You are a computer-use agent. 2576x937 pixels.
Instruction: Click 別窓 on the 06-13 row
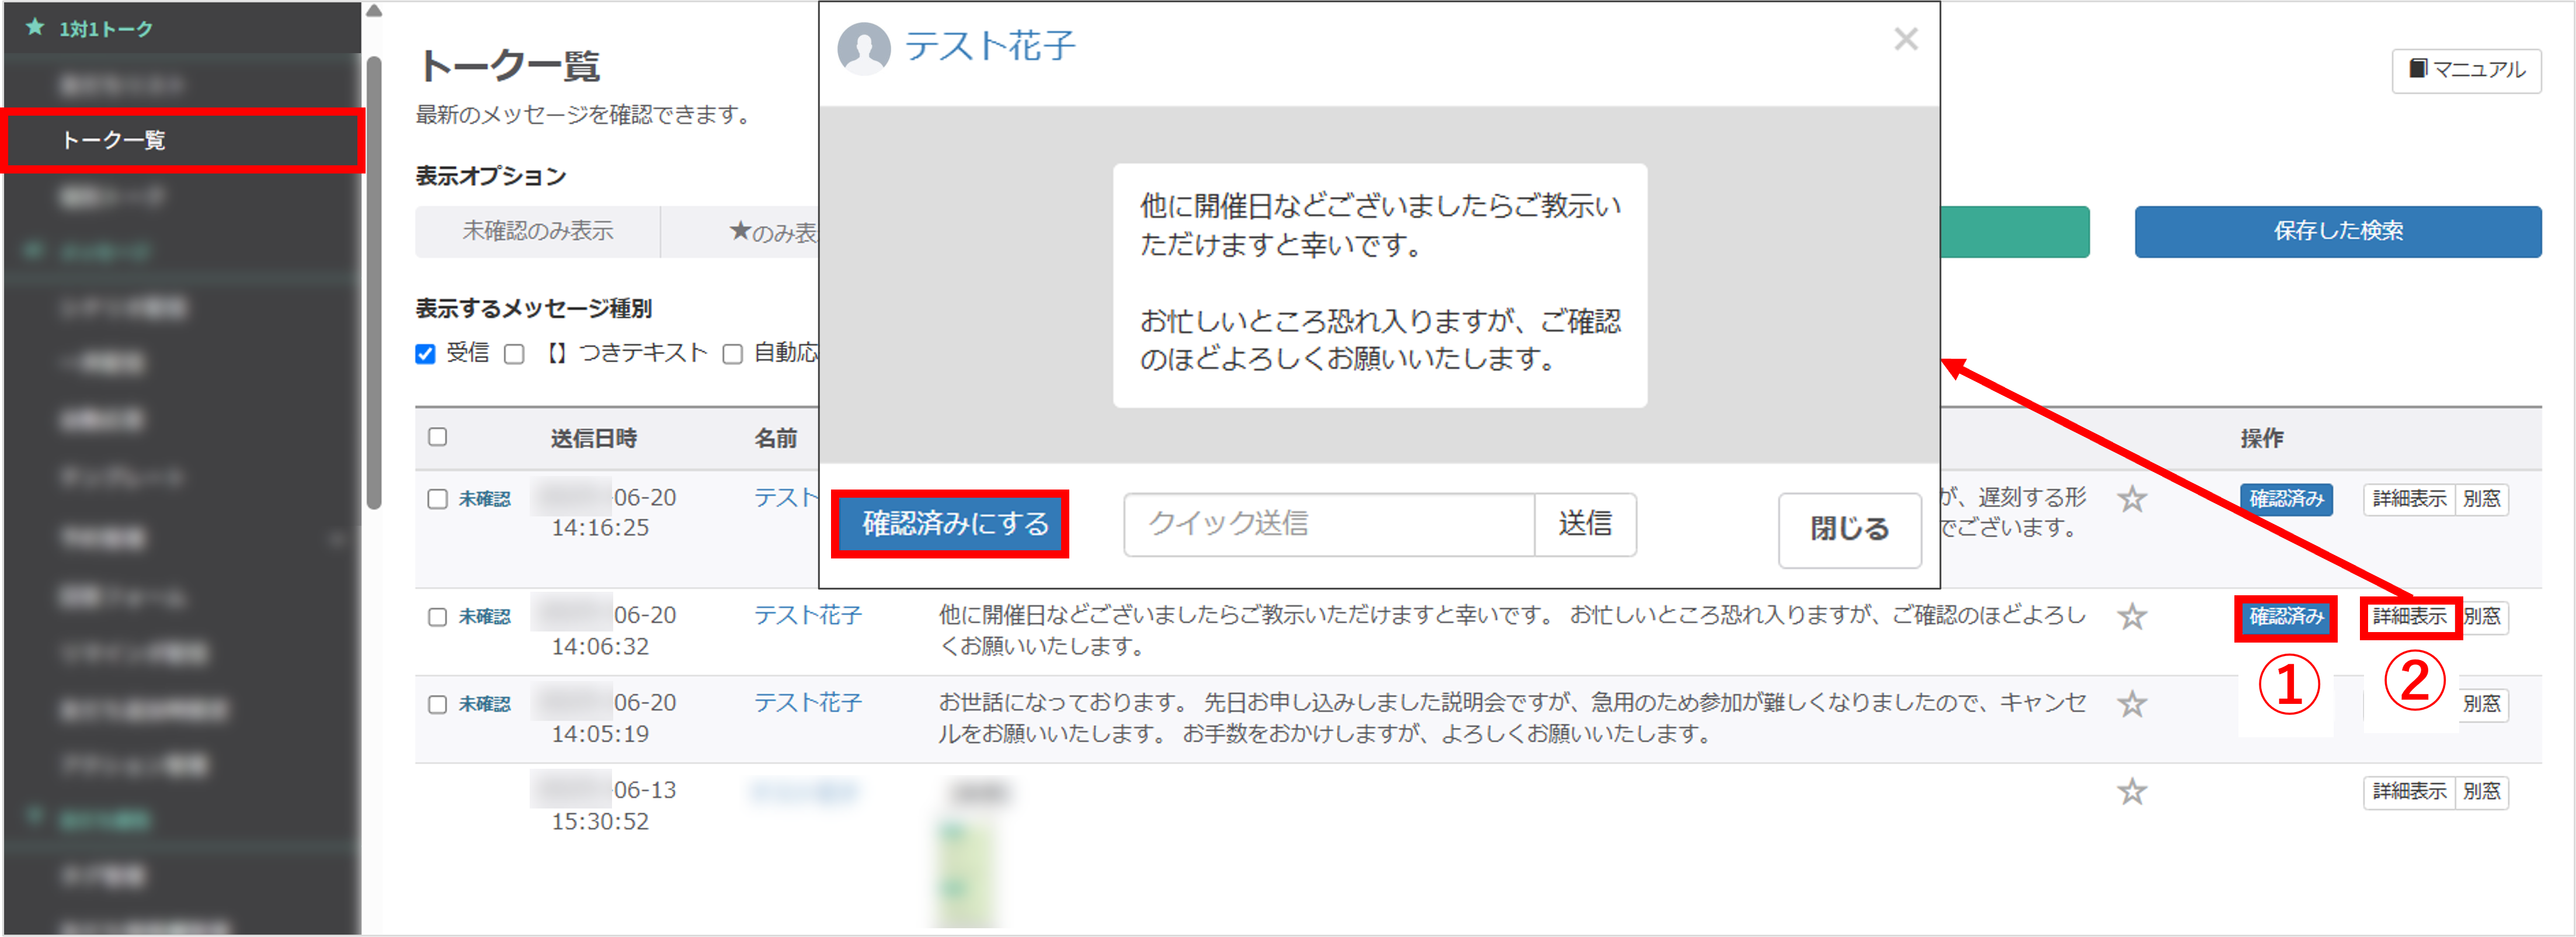[x=2482, y=792]
